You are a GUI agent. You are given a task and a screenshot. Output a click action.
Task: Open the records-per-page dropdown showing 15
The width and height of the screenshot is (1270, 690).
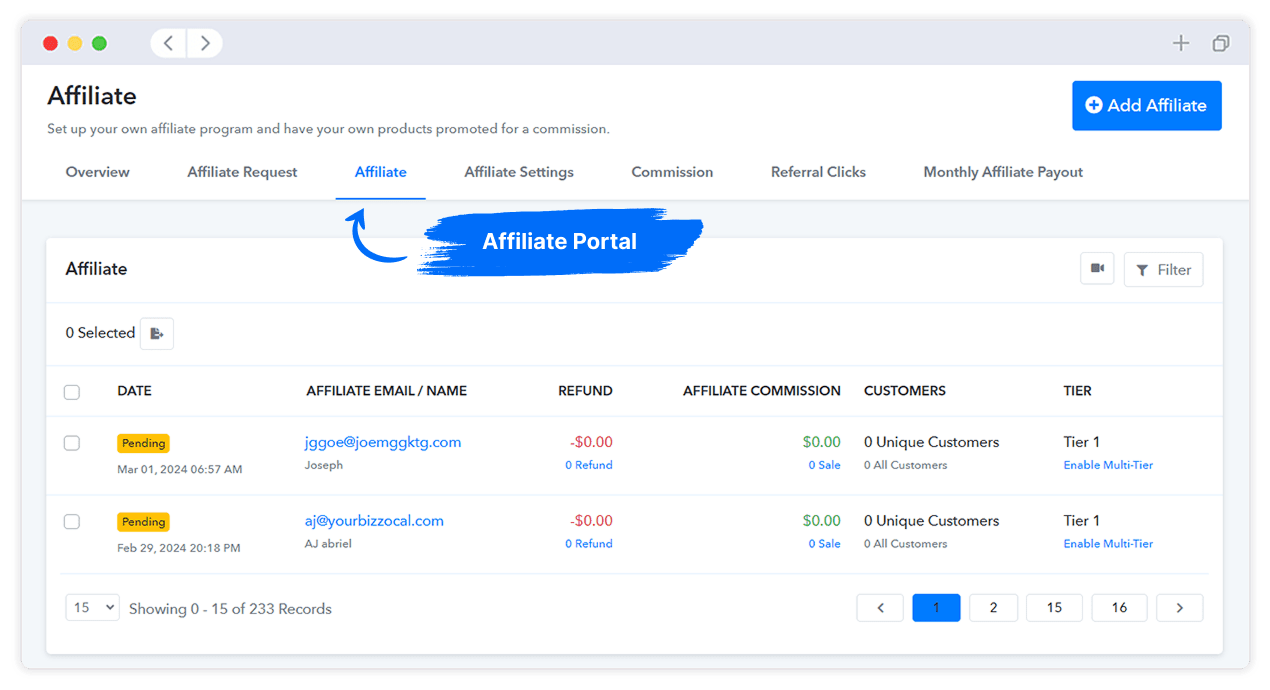click(92, 607)
